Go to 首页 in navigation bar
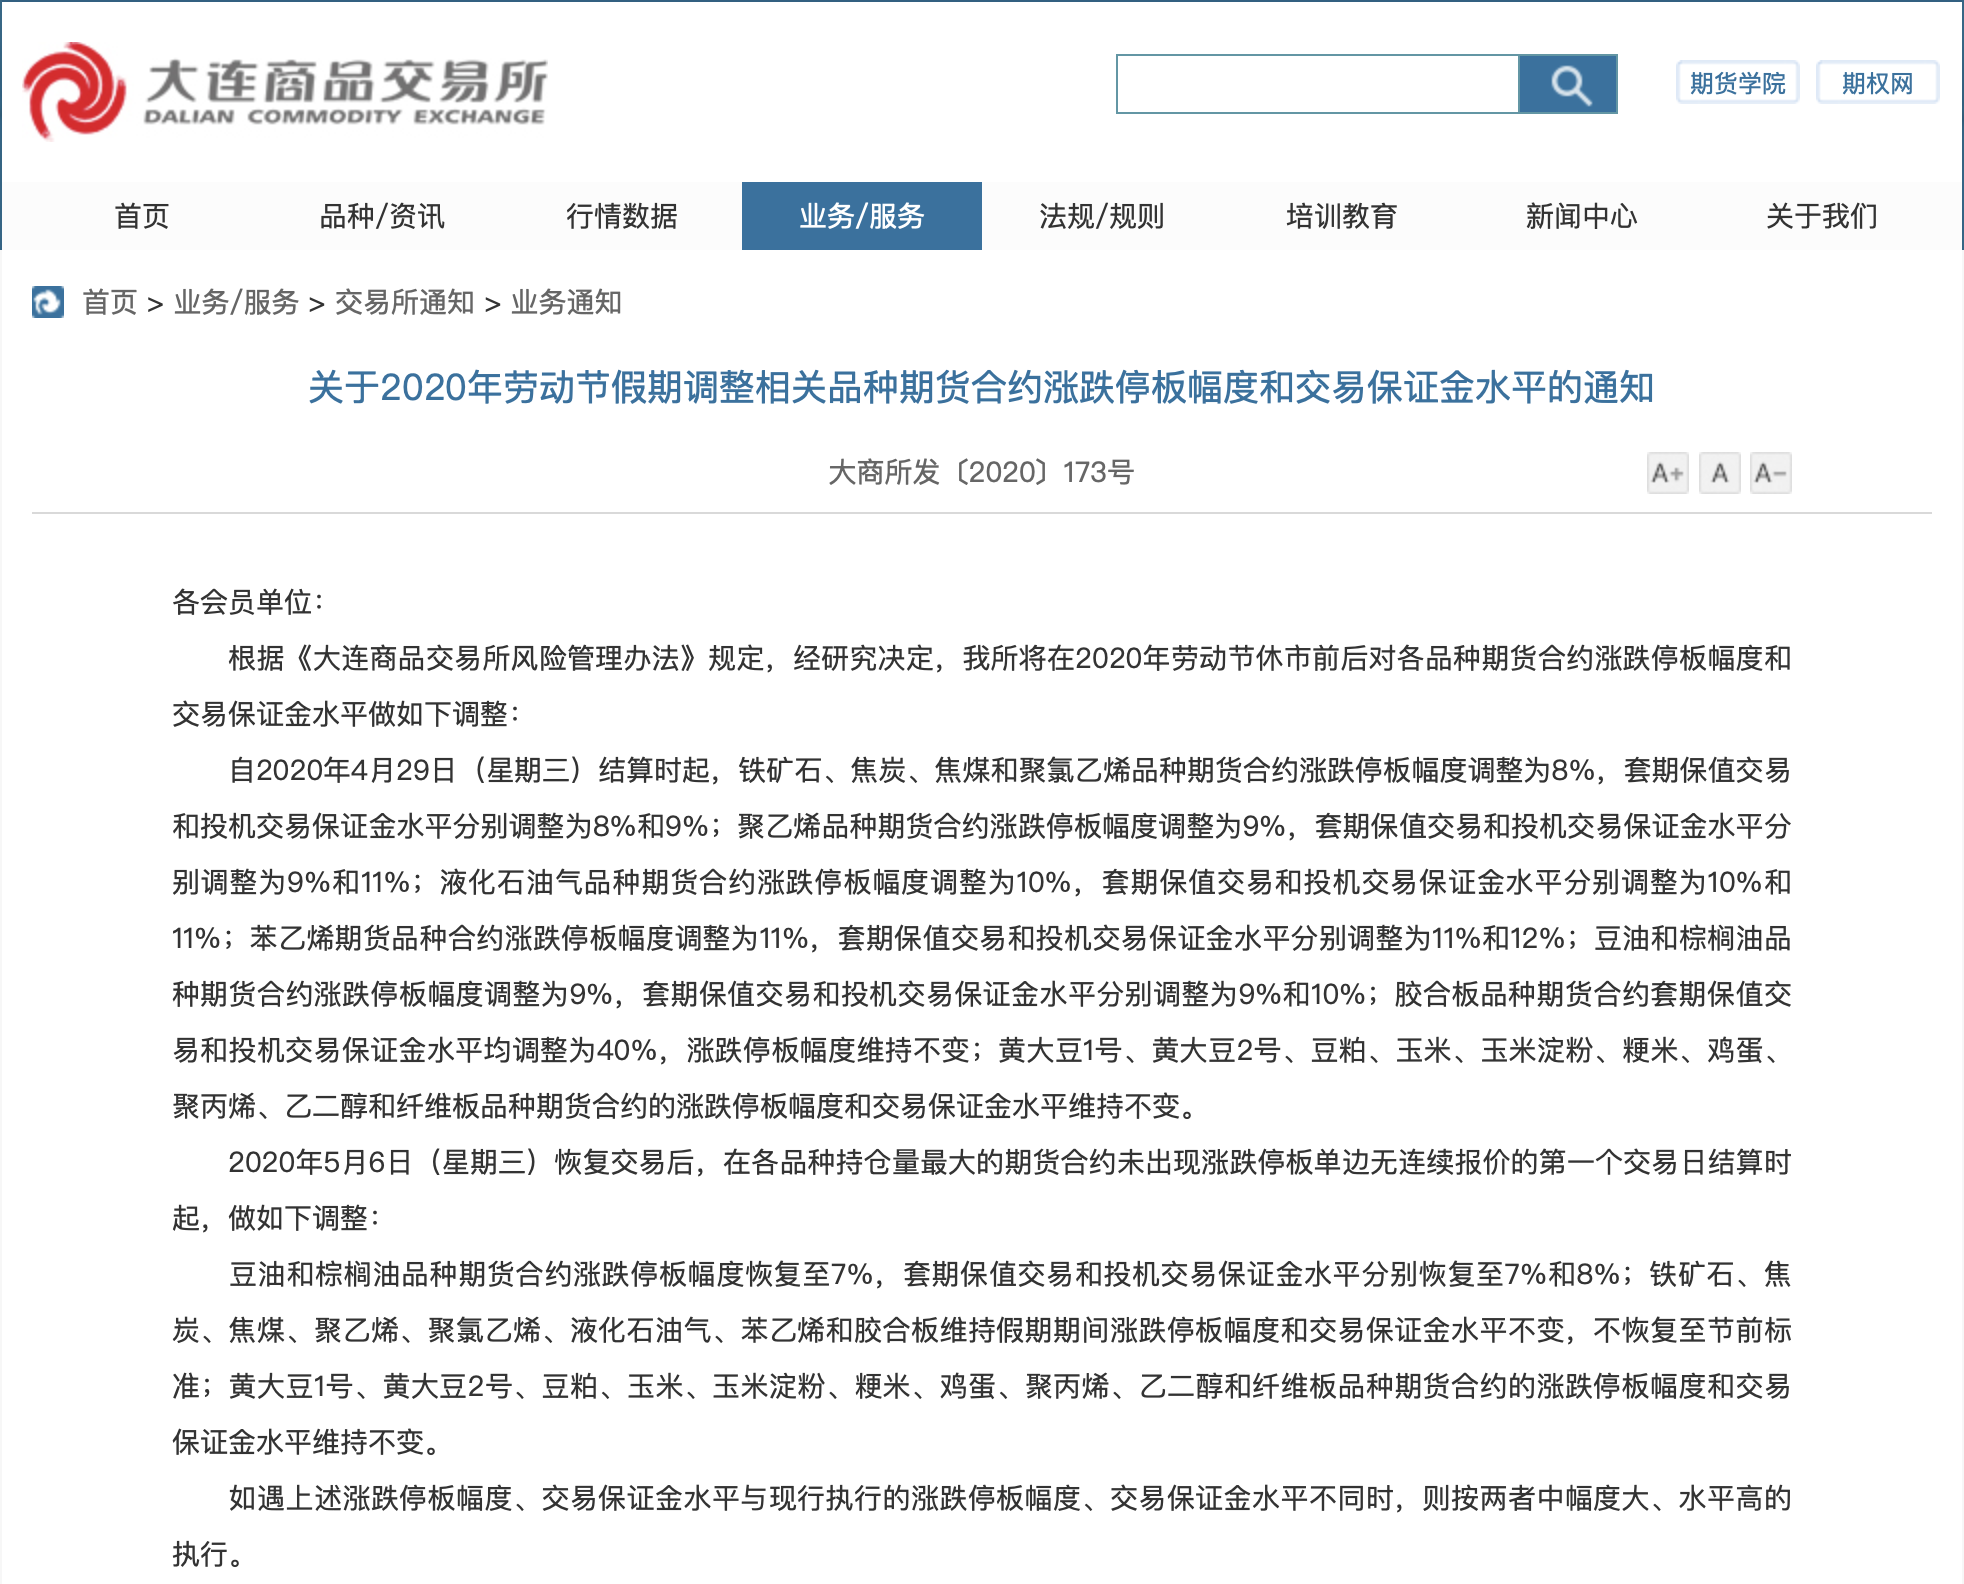Viewport: 1964px width, 1584px height. click(x=142, y=216)
